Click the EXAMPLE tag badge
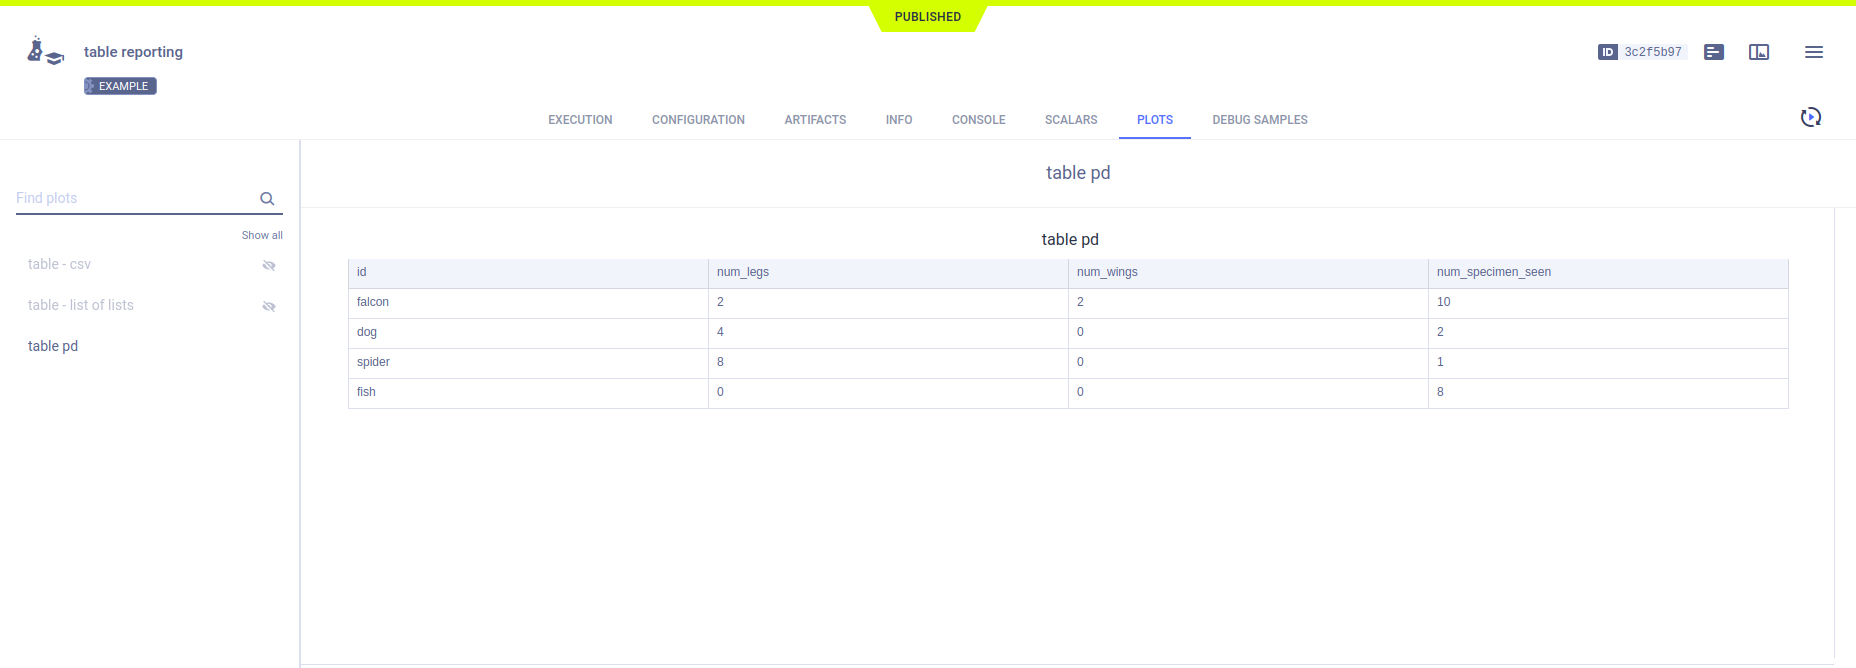 121,86
